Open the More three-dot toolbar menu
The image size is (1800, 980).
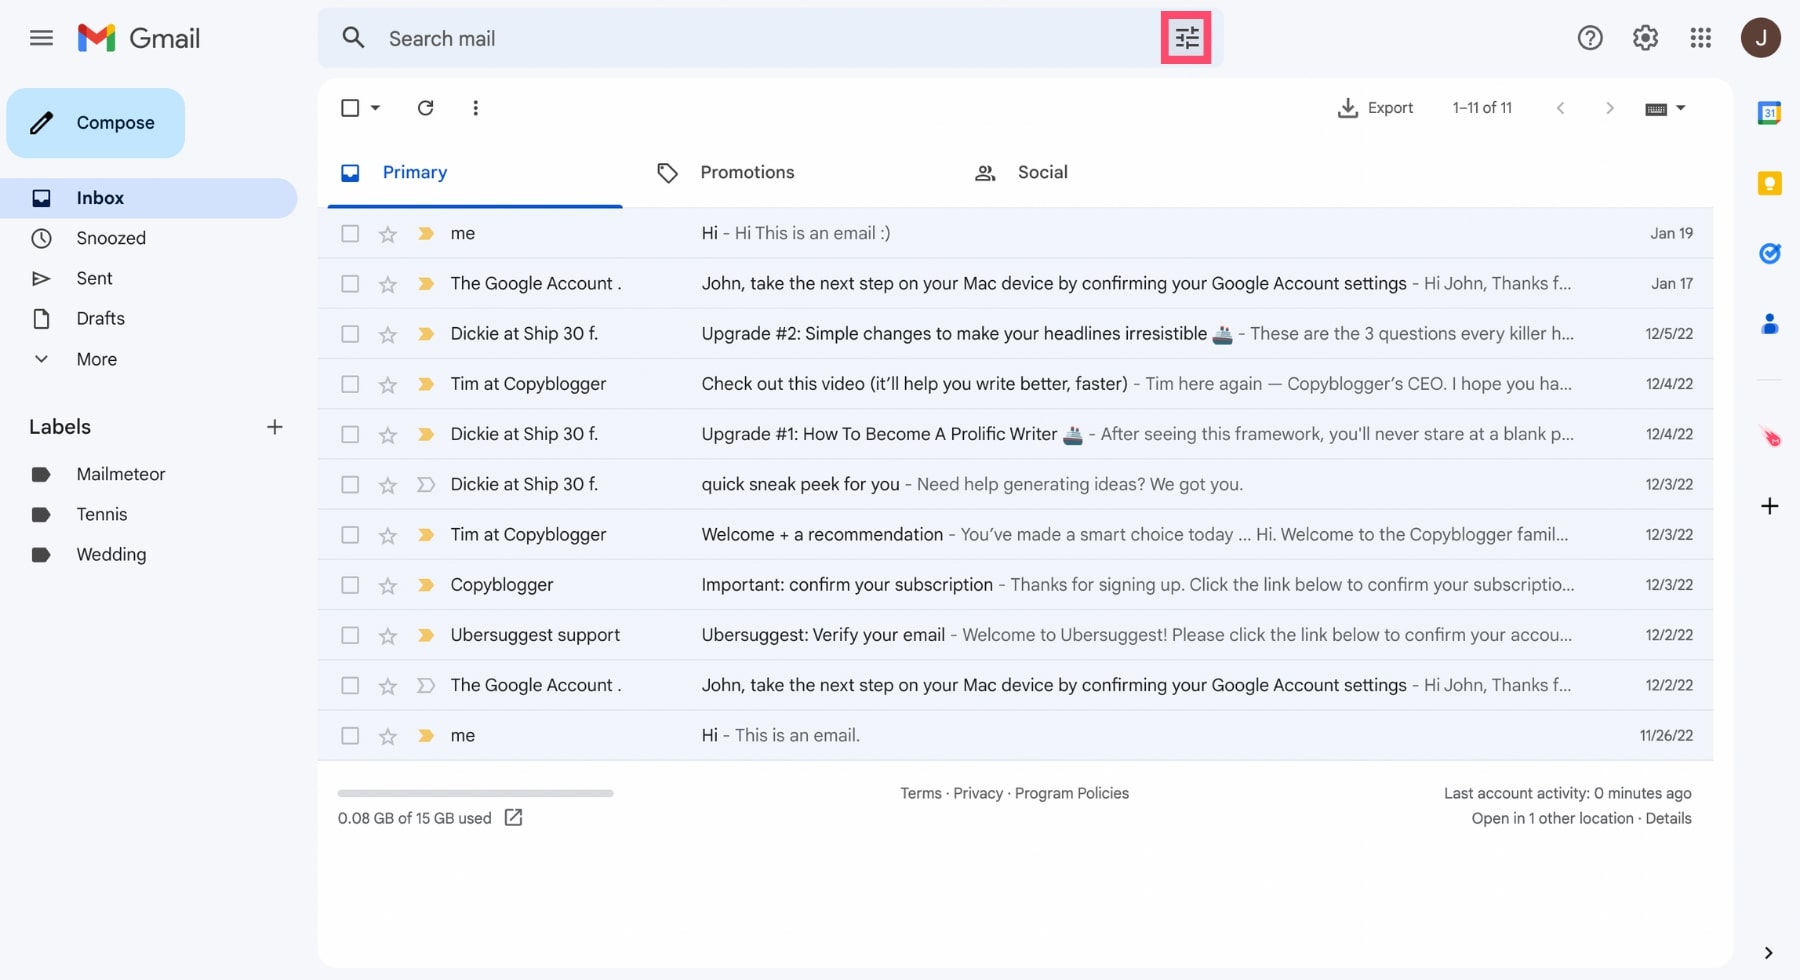tap(475, 107)
